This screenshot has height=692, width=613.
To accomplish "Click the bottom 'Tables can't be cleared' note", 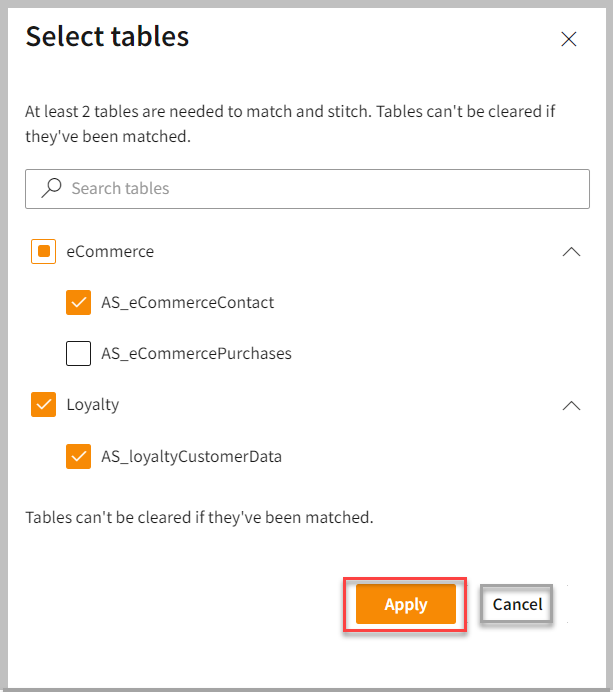I will (199, 517).
